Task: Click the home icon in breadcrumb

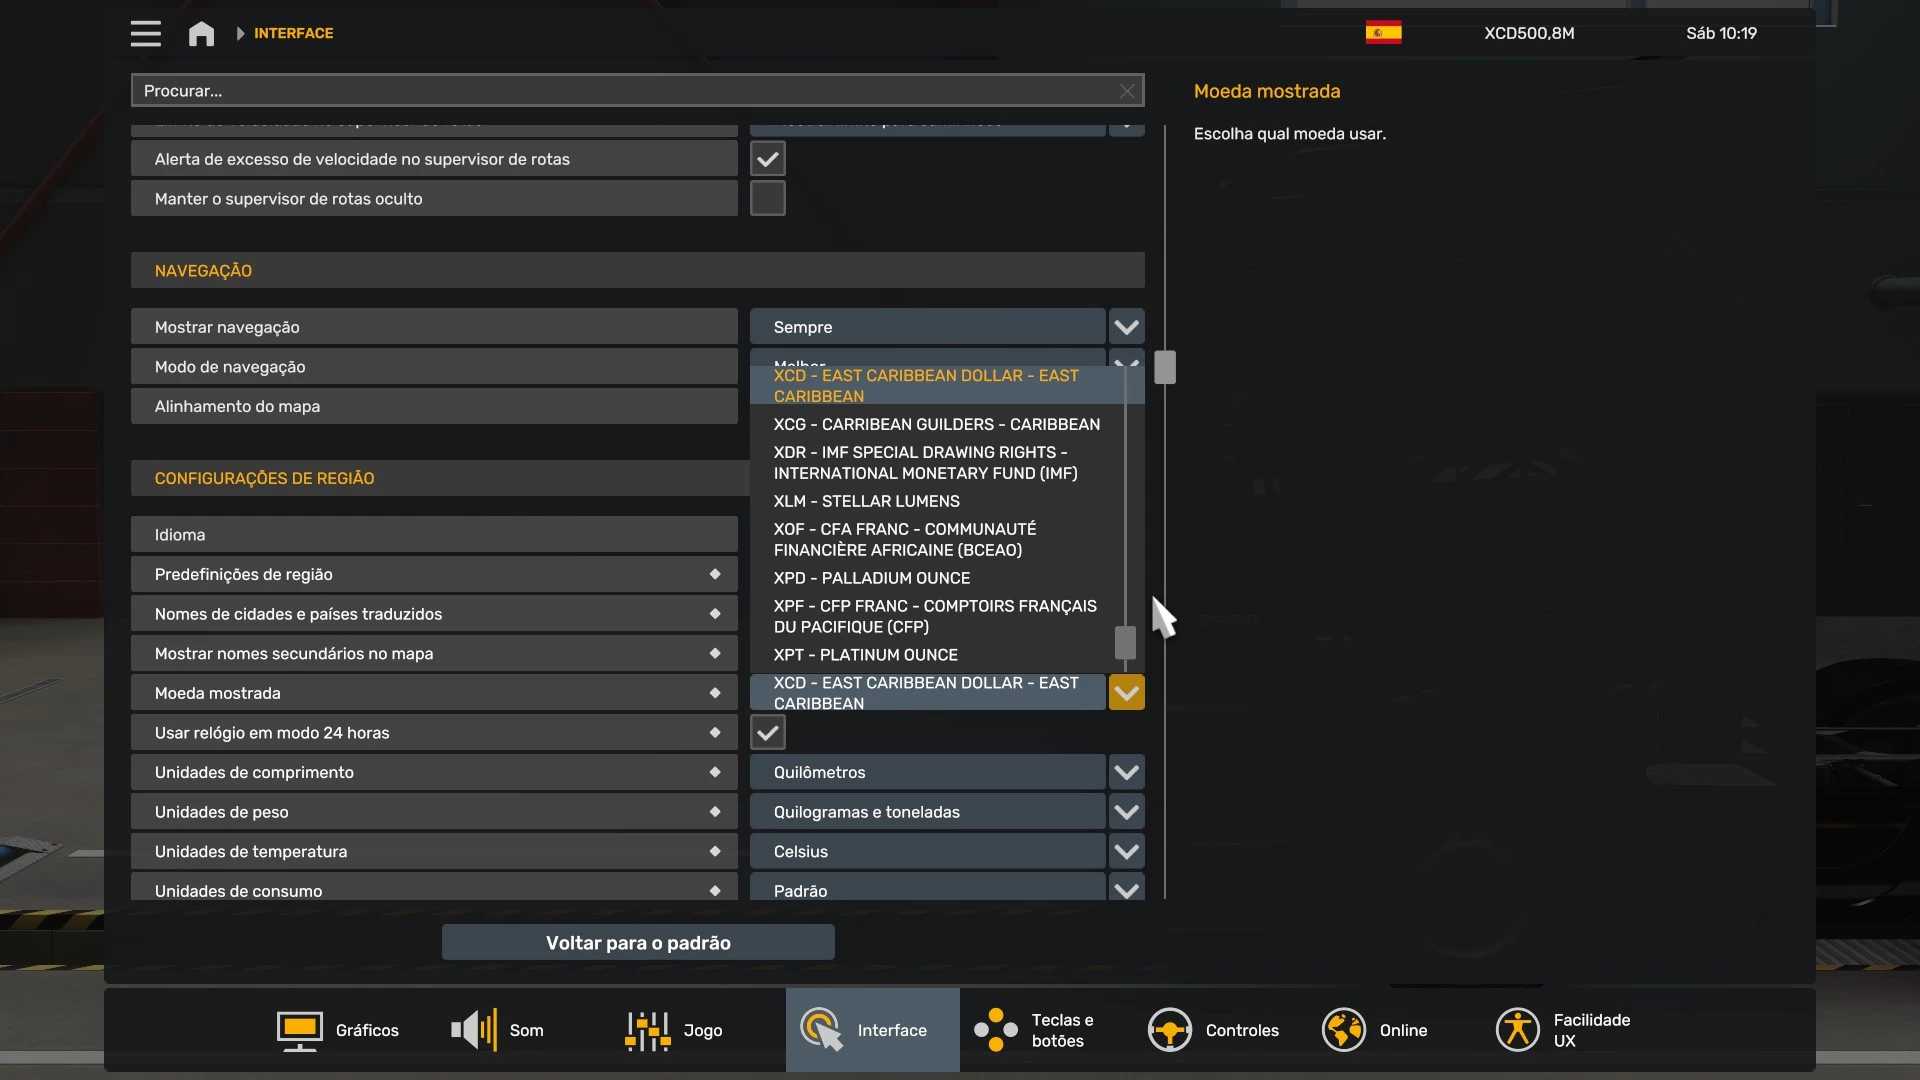Action: [201, 33]
